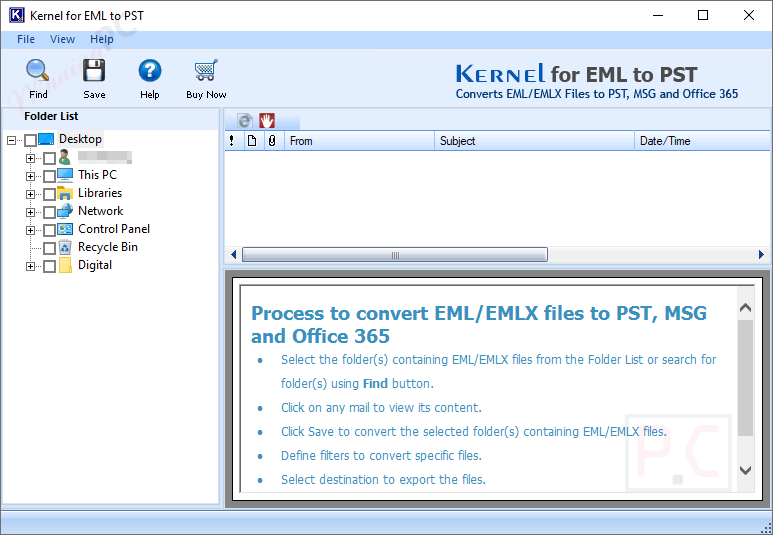Check the Libraries checkbox

49,194
